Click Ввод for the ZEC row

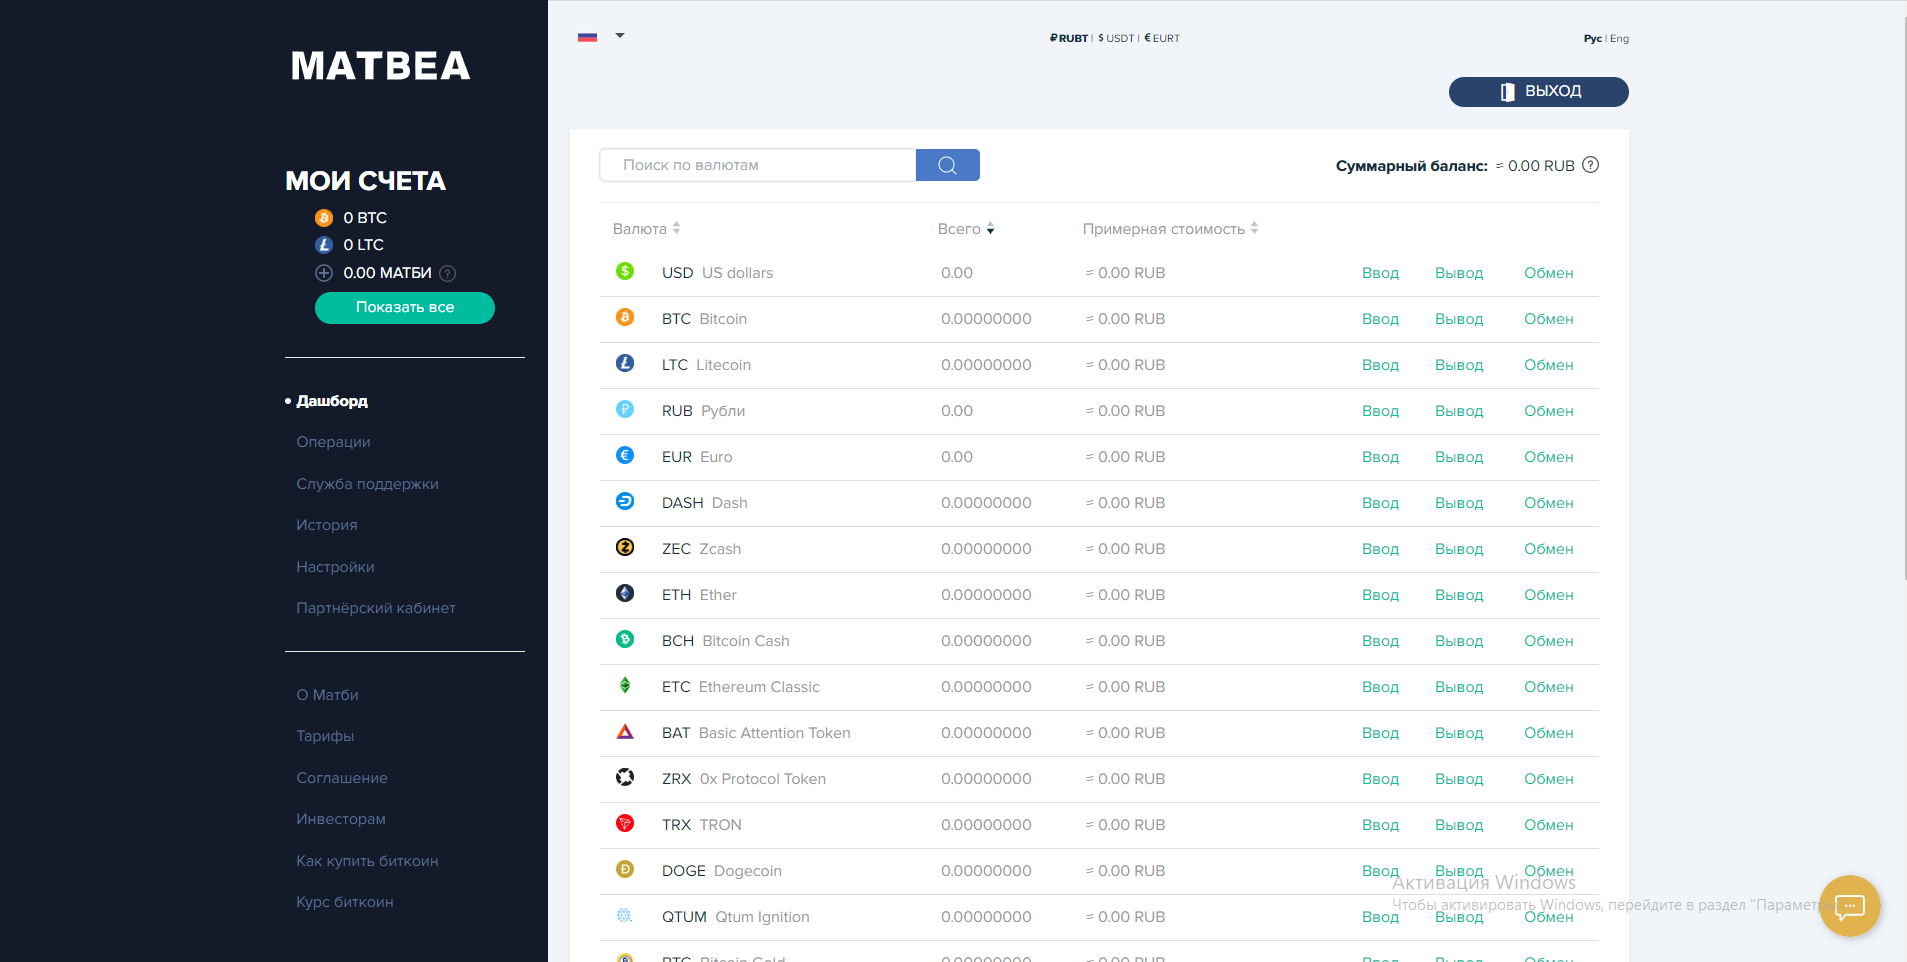1380,549
